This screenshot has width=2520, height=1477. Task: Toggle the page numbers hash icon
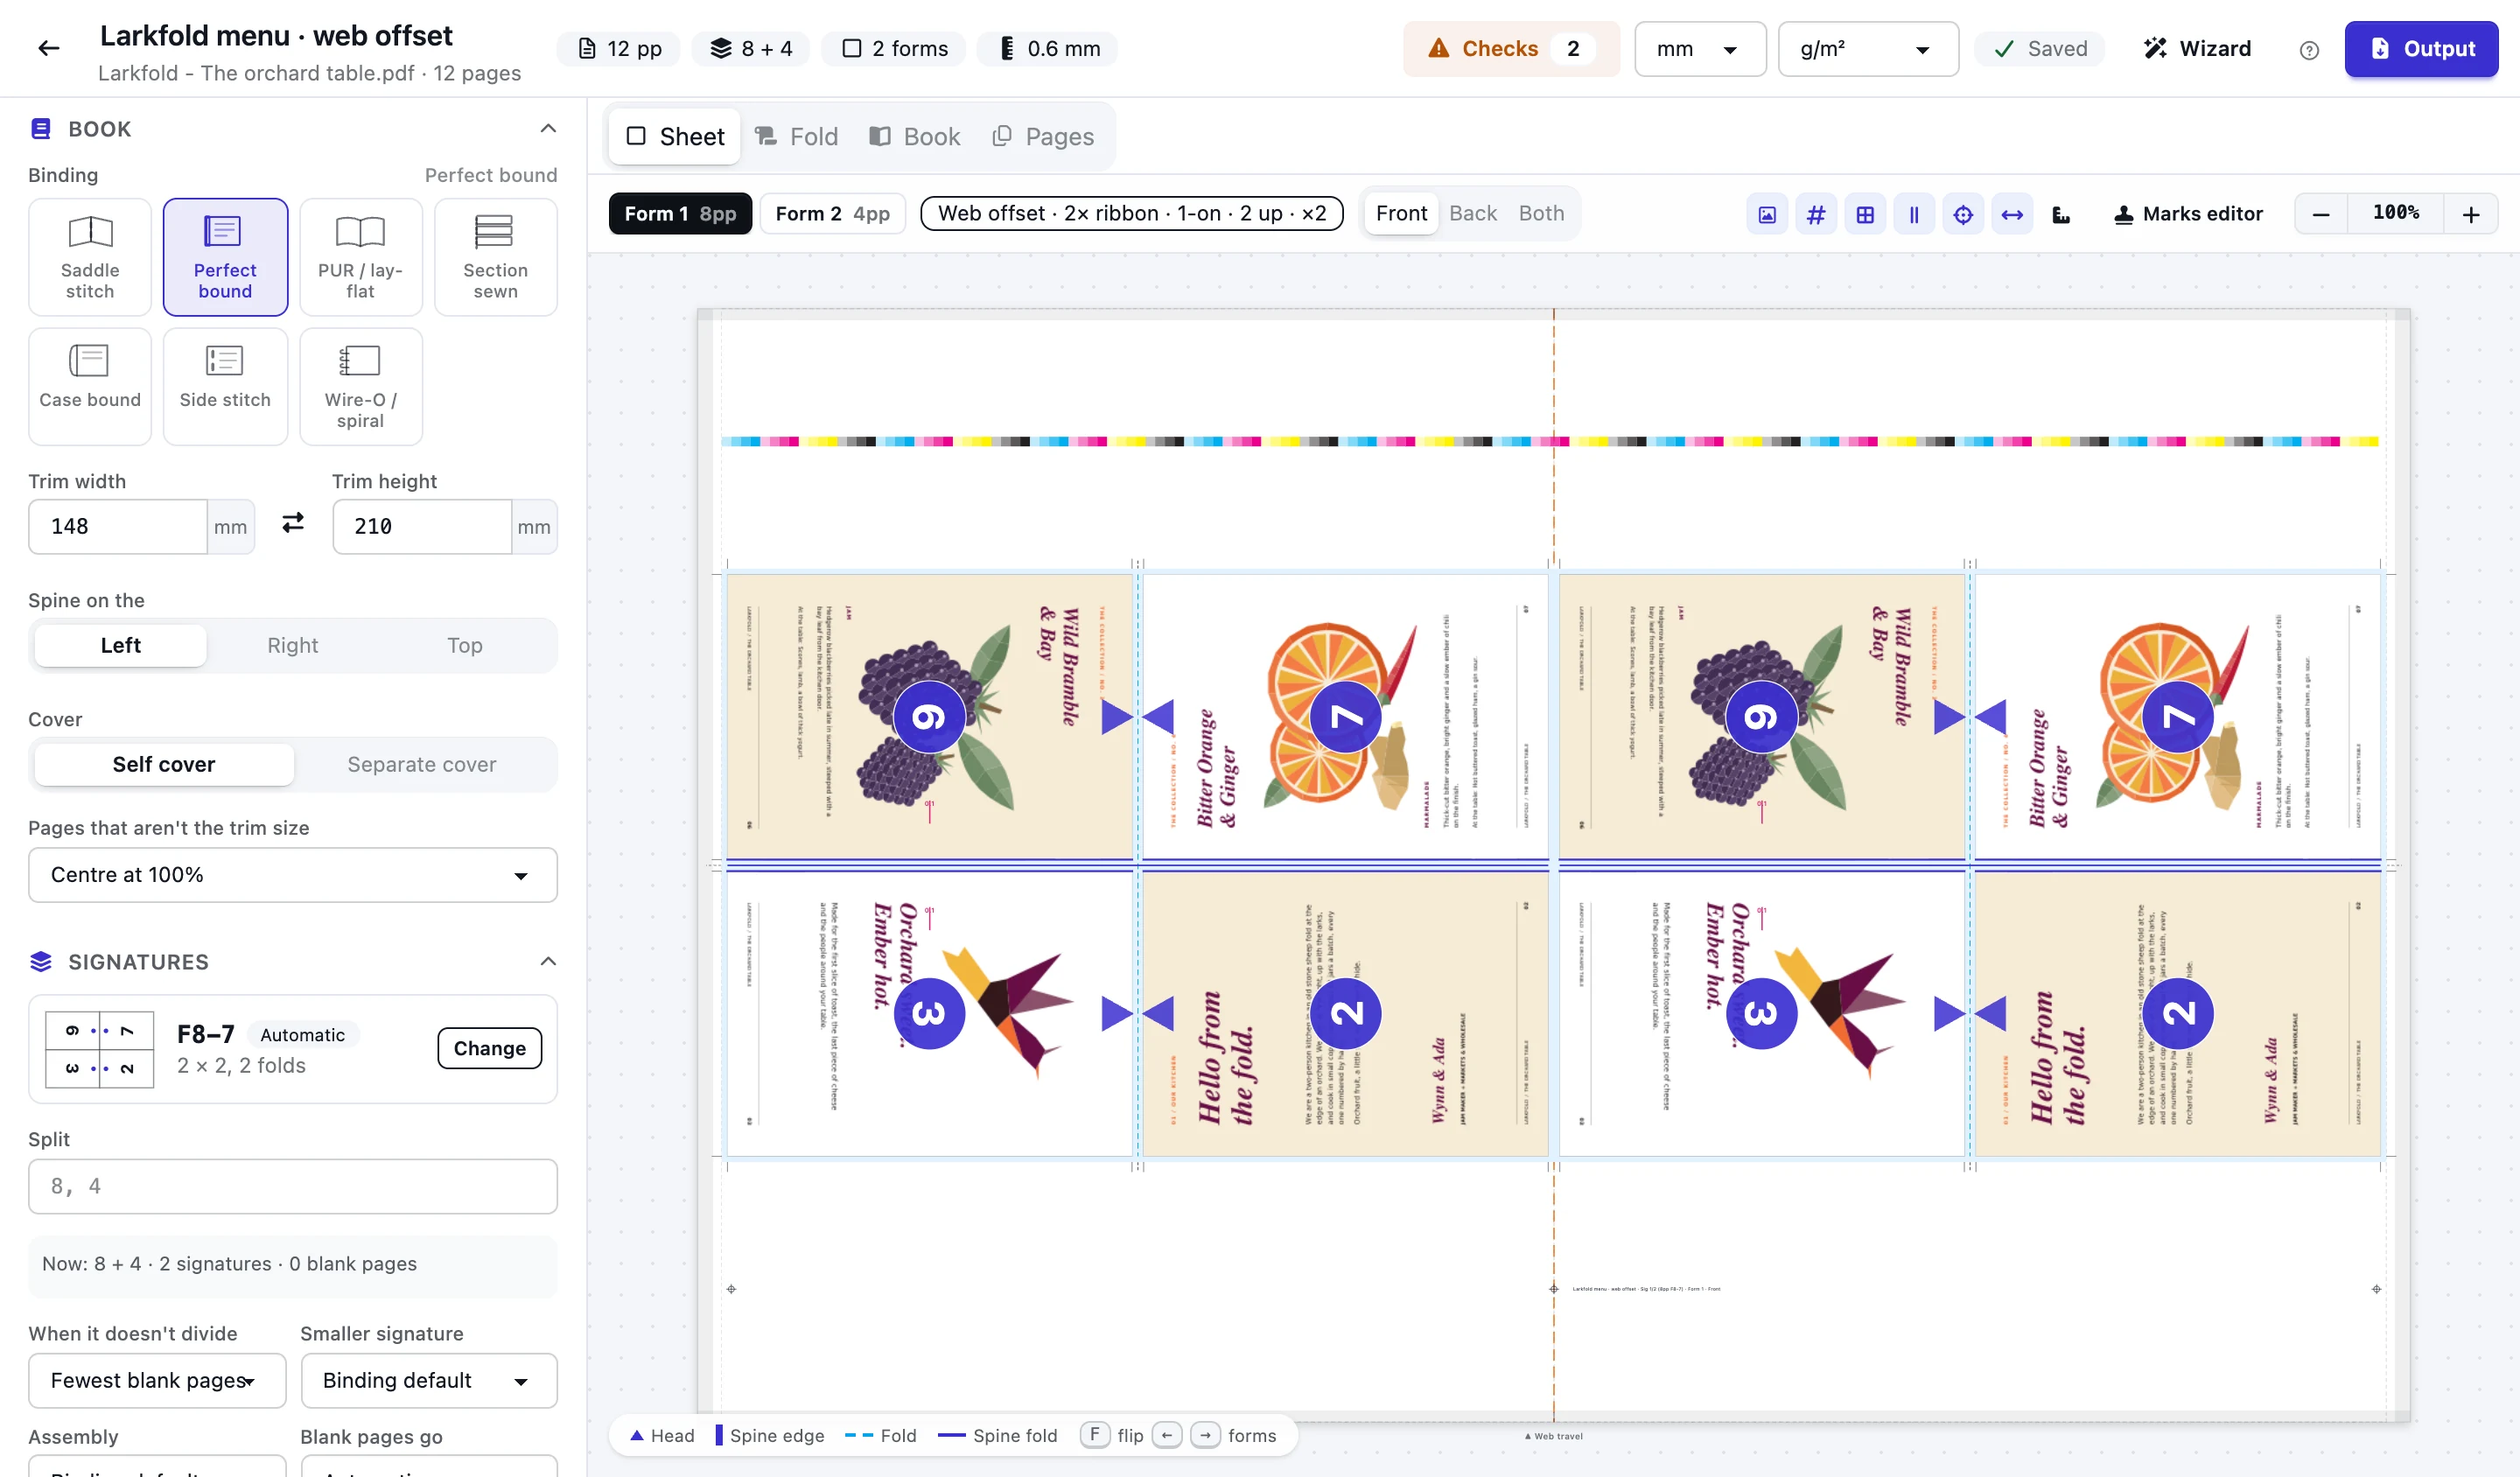click(x=1816, y=214)
